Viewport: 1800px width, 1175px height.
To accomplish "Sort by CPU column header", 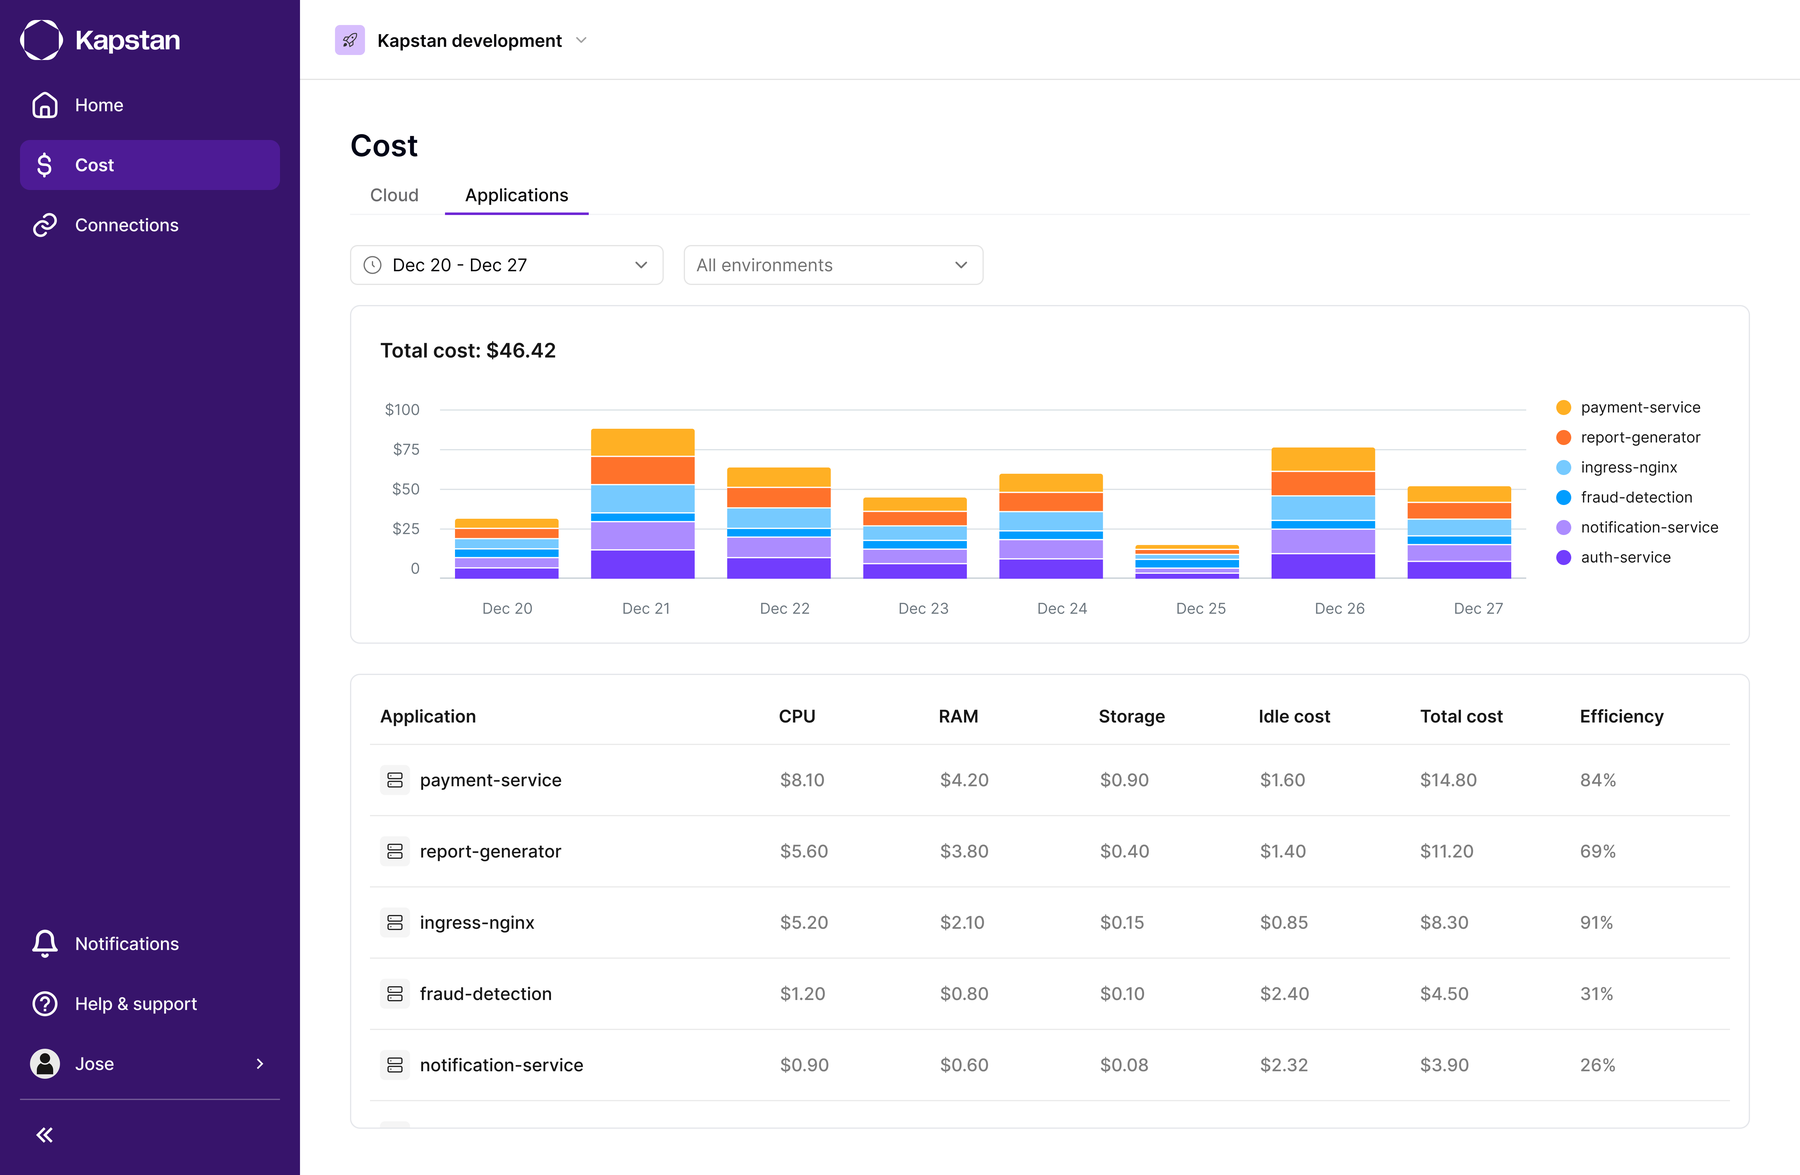I will click(x=797, y=716).
